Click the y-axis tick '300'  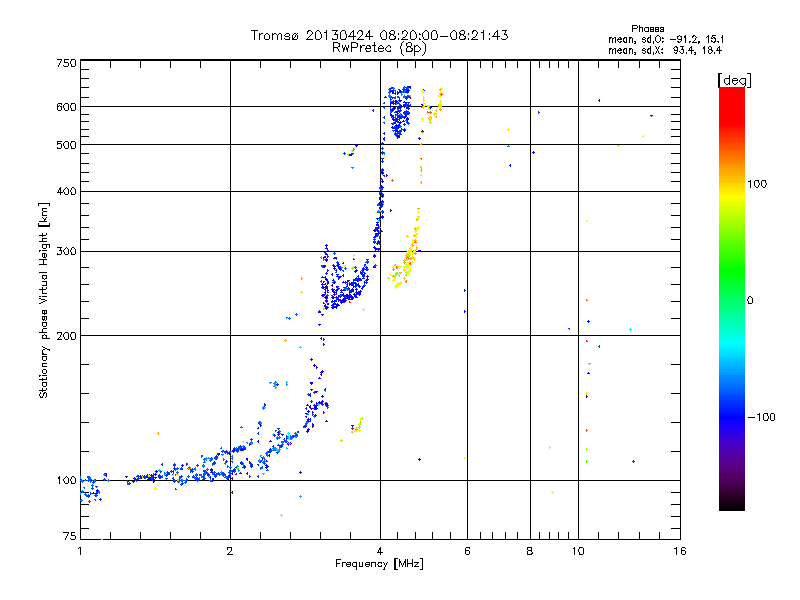tap(66, 251)
